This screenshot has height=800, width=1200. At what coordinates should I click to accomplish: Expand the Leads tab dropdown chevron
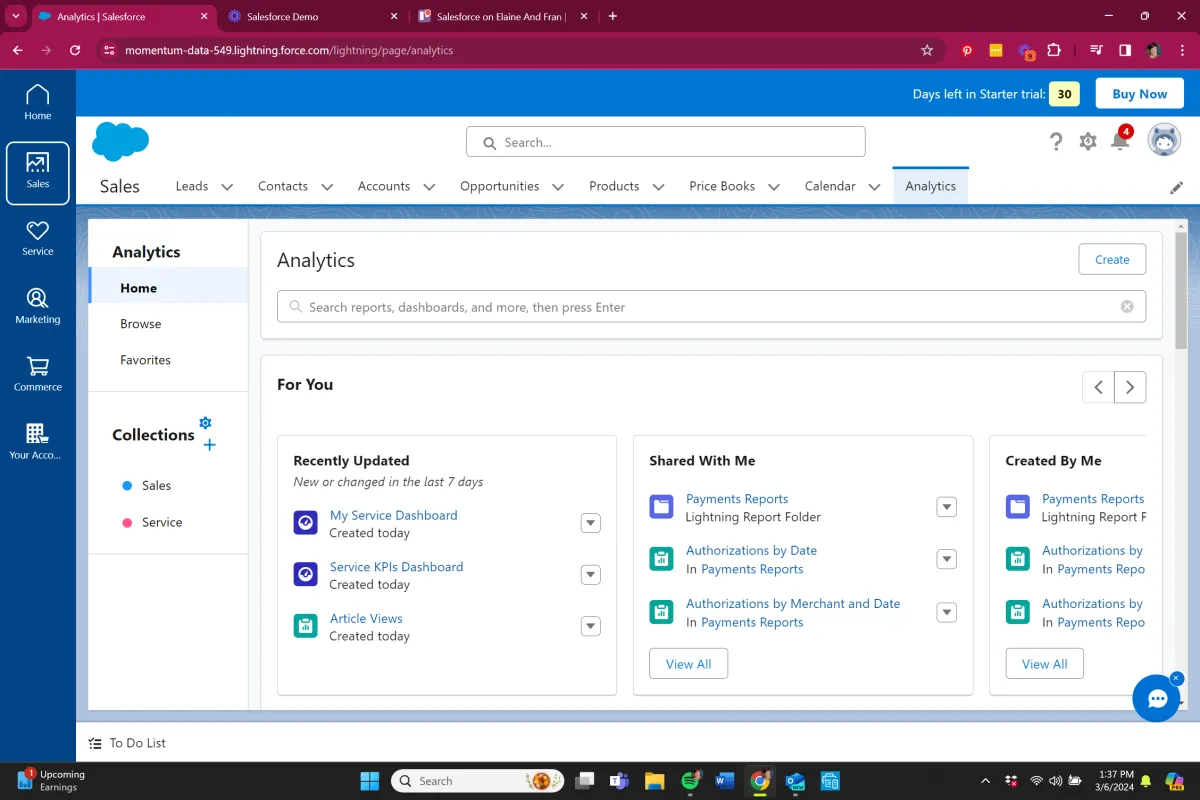click(x=227, y=187)
